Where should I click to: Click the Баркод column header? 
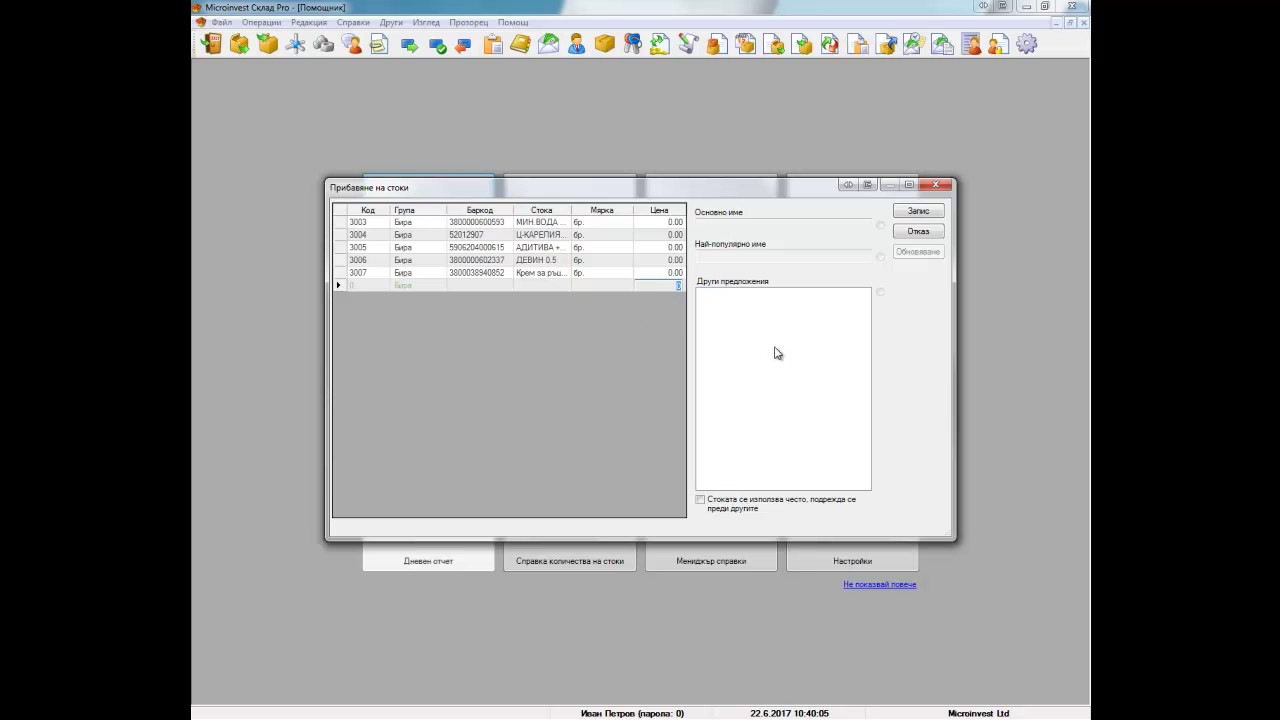coord(480,210)
